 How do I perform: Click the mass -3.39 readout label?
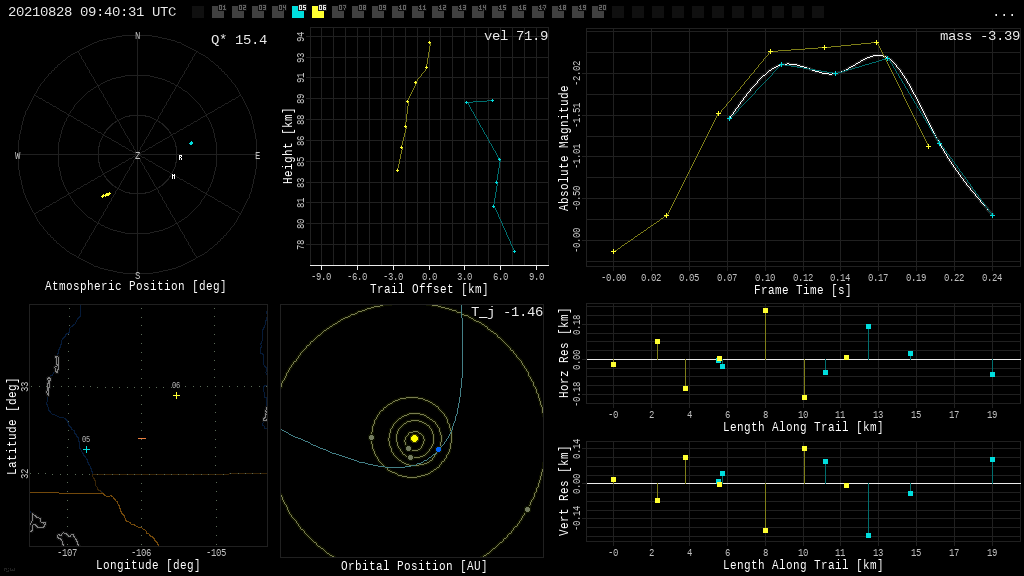pyautogui.click(x=979, y=37)
